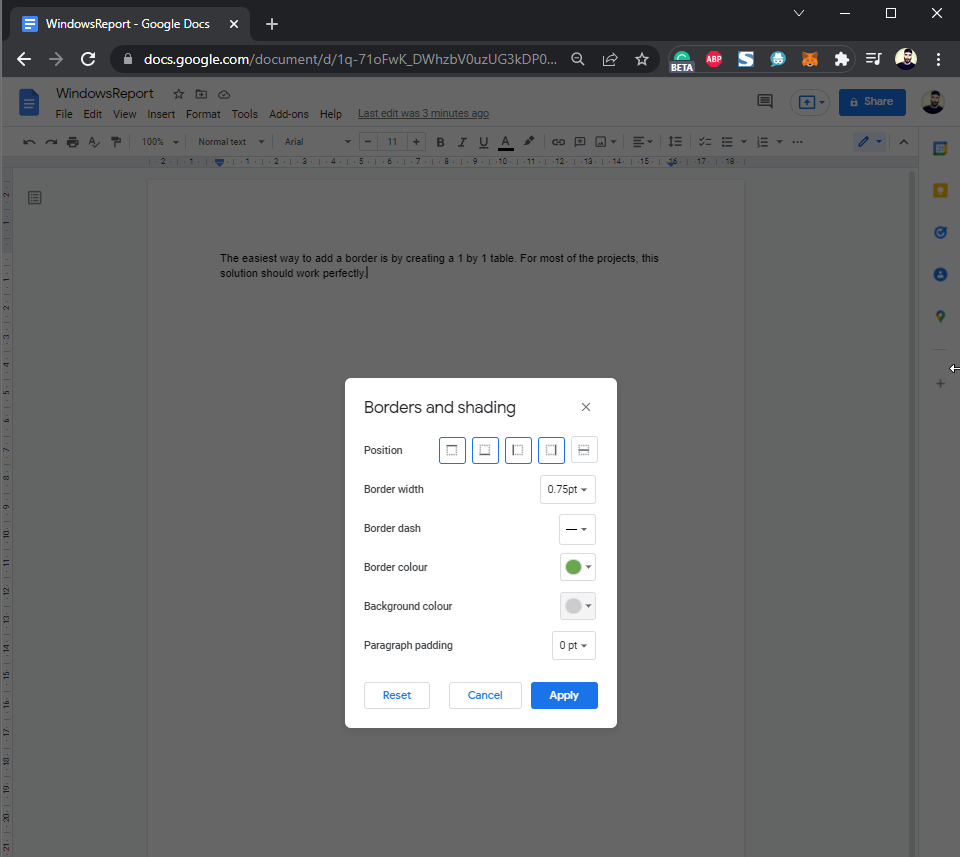
Task: Click the Insert link icon
Action: (558, 142)
